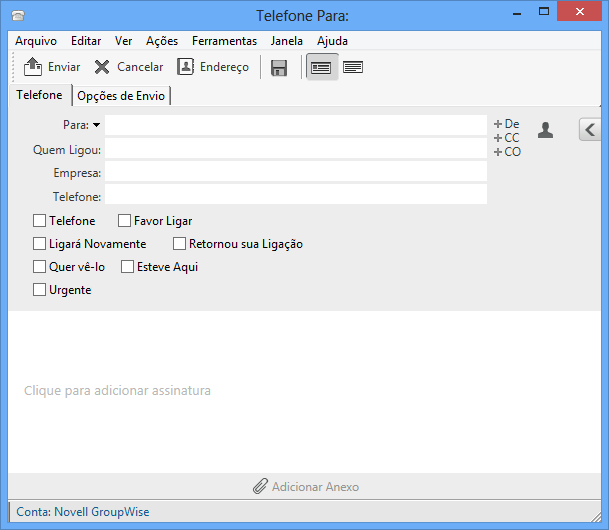This screenshot has height=530, width=609.
Task: Switch to the Telefone tab
Action: pos(39,95)
